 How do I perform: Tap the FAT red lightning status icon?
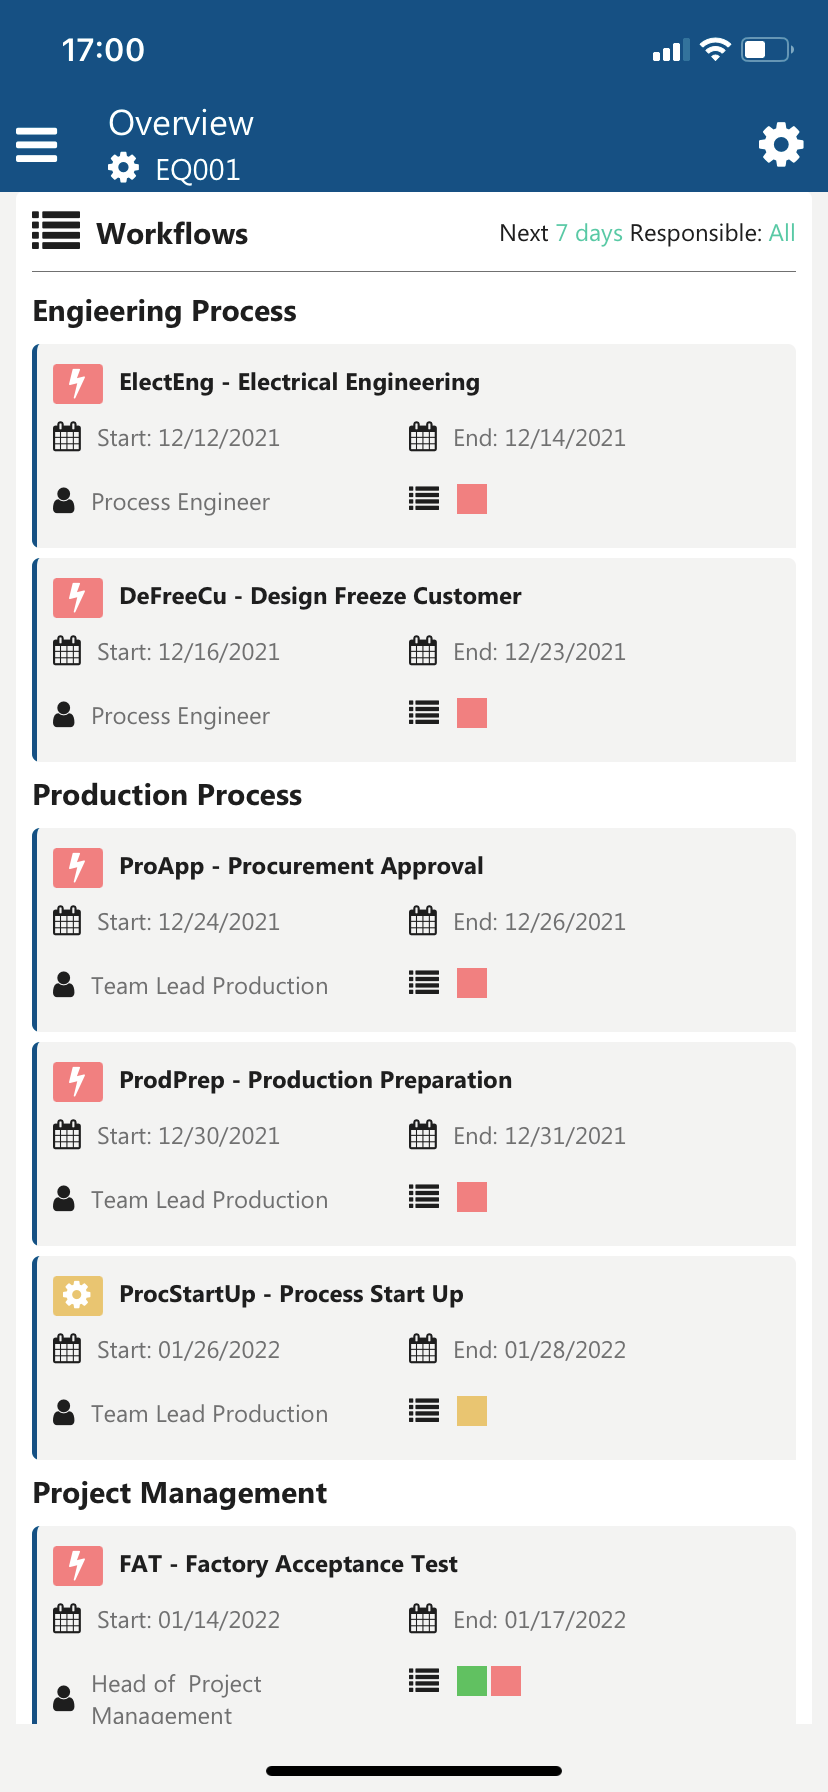click(x=77, y=1565)
